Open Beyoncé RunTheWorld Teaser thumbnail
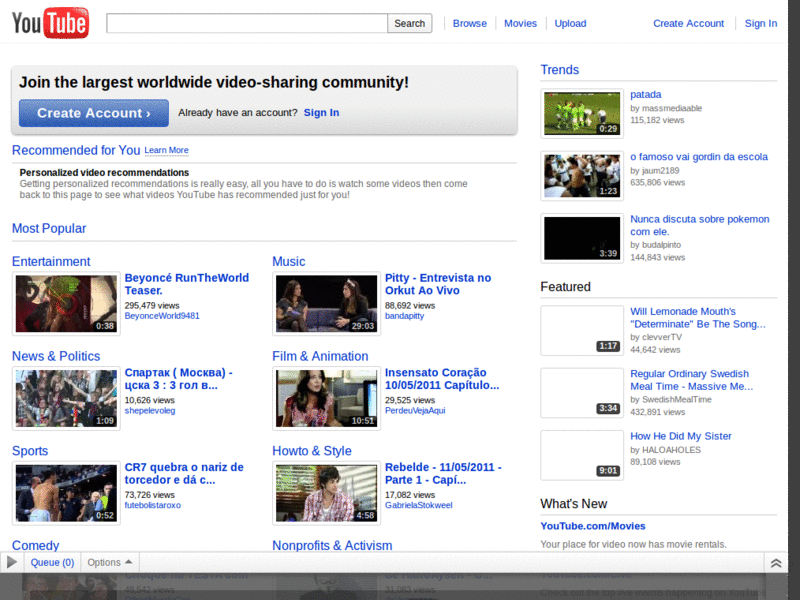This screenshot has width=800, height=600. 66,304
